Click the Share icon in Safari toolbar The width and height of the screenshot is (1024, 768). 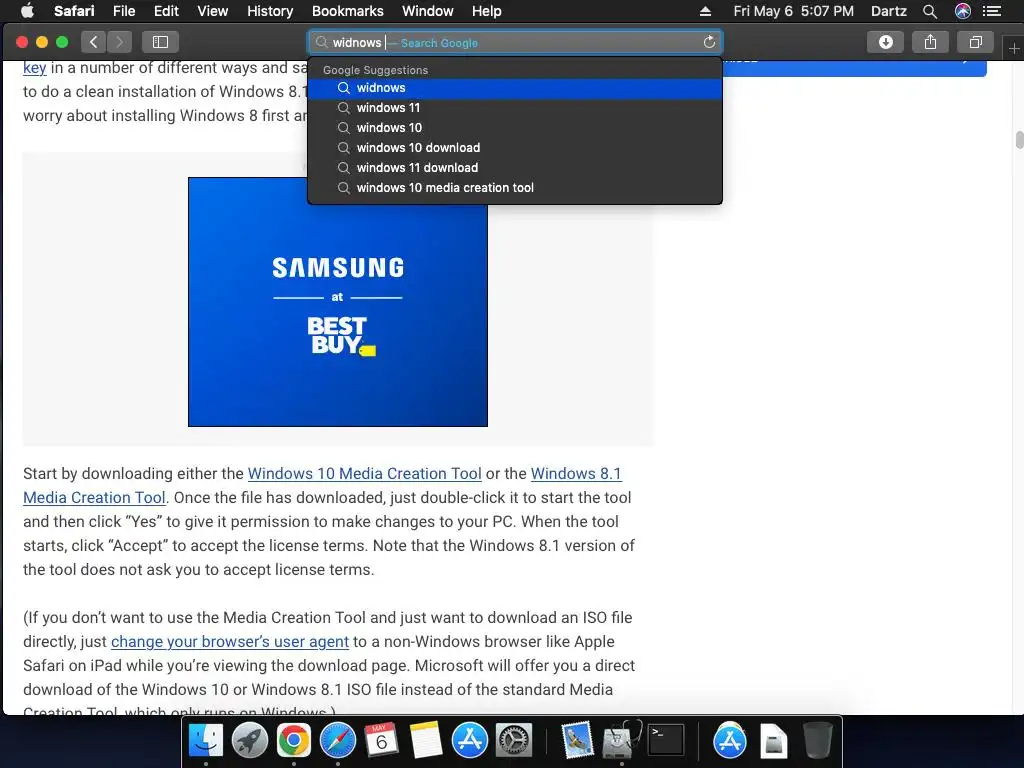(x=931, y=42)
